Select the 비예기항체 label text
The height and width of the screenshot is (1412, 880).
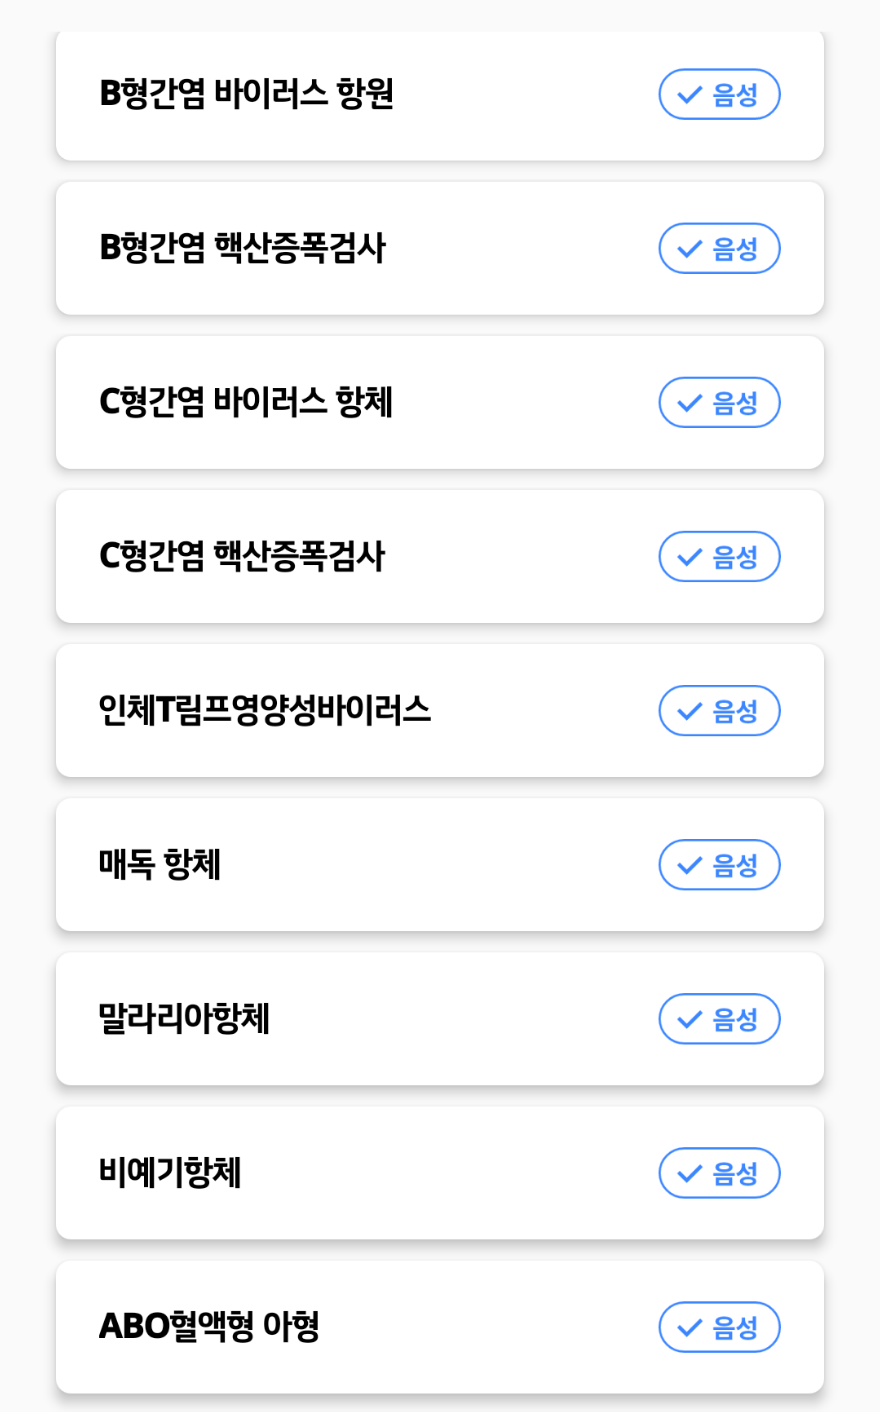pos(170,1172)
